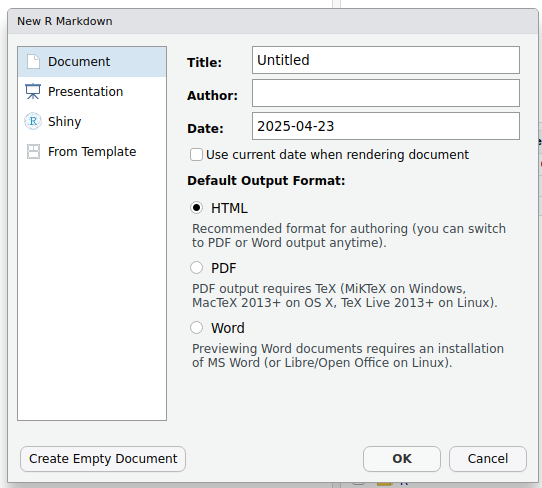The height and width of the screenshot is (488, 542).
Task: Click the From Template icon
Action: click(33, 151)
